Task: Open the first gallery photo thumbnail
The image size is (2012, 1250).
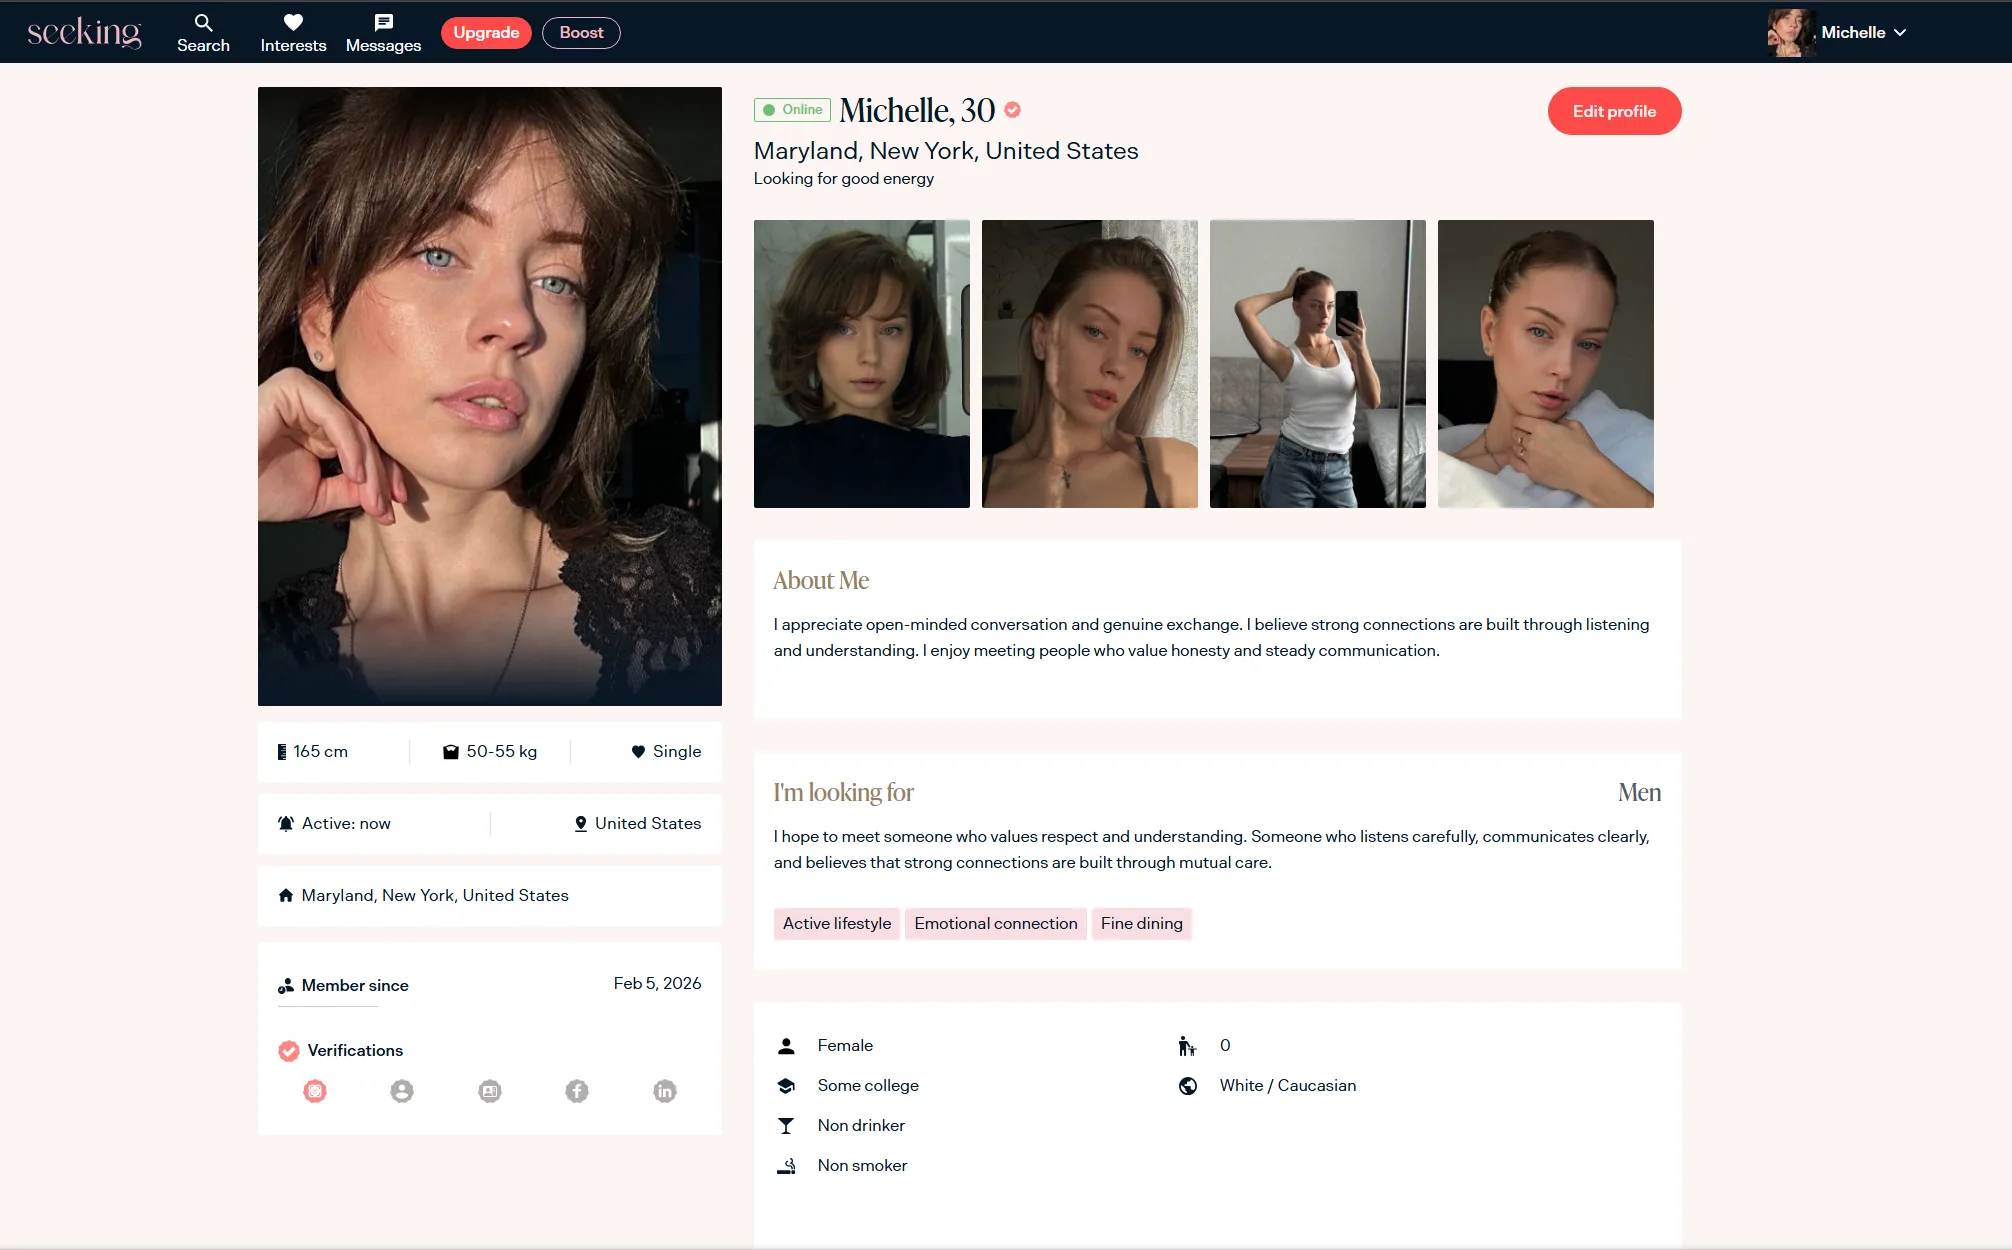Action: (861, 364)
